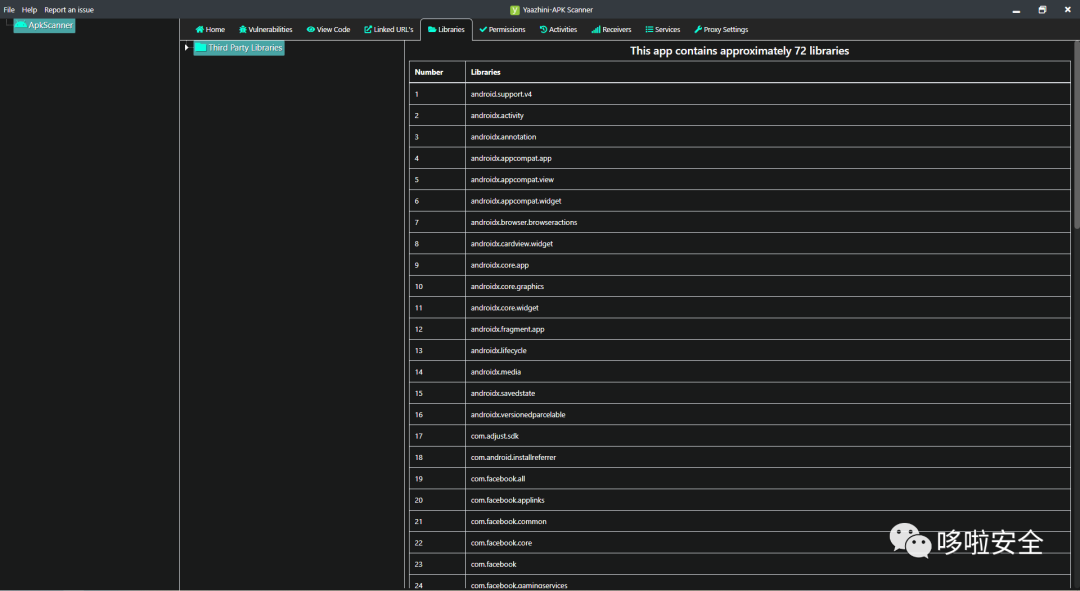The image size is (1080, 591).
Task: Click the Yaazhini app logo in title bar
Action: coord(515,10)
